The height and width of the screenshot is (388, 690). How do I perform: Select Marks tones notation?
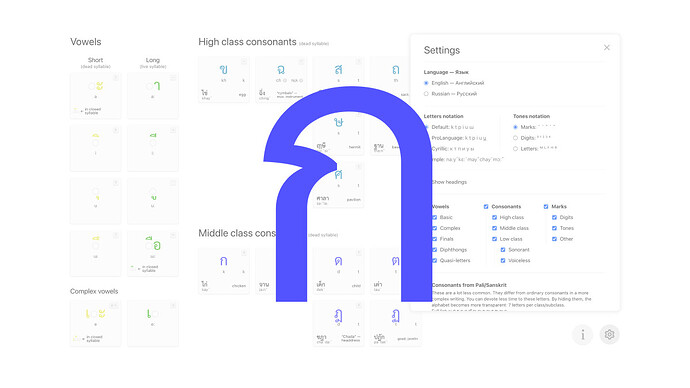tap(515, 127)
